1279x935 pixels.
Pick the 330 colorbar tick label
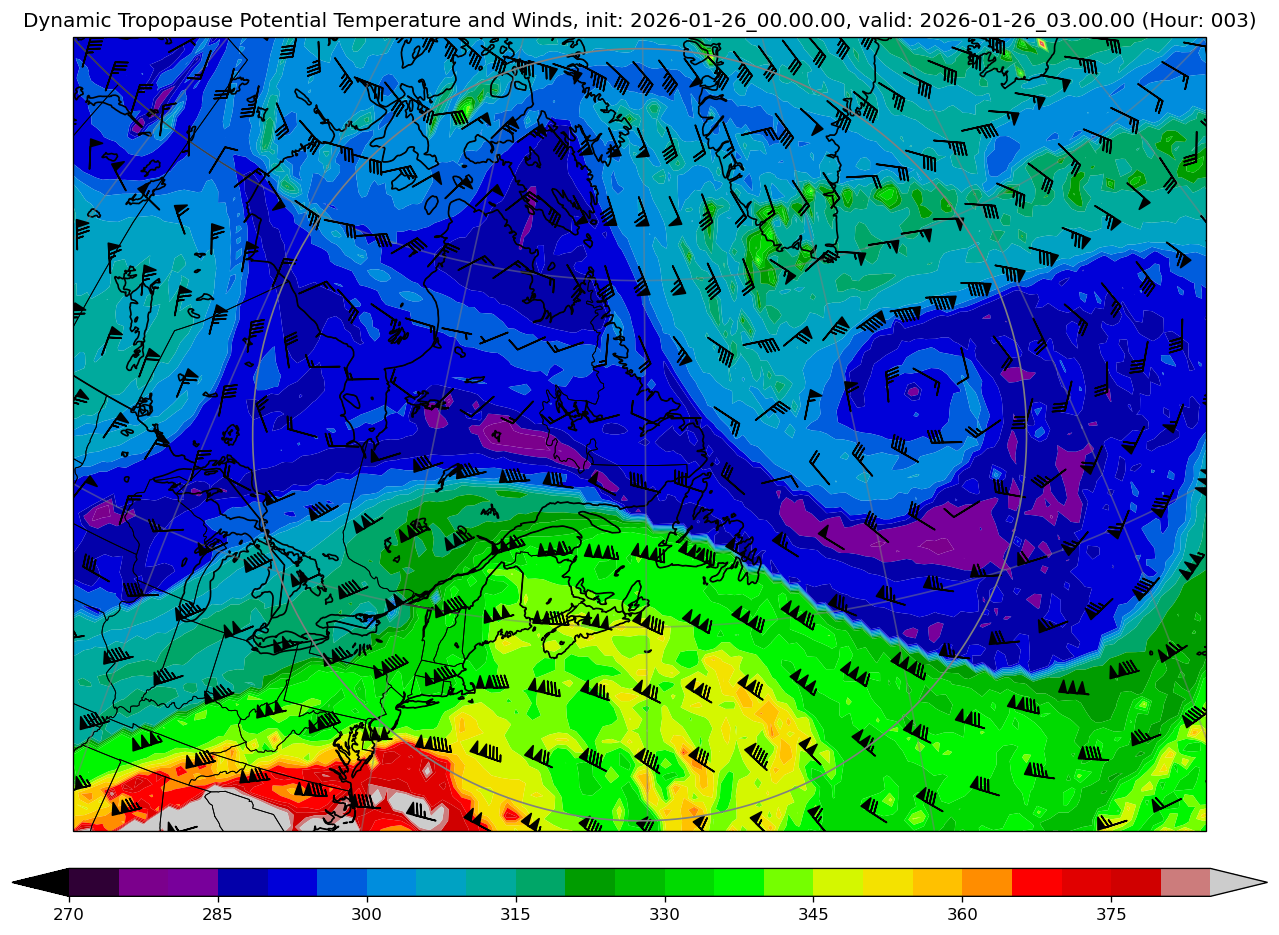(665, 914)
